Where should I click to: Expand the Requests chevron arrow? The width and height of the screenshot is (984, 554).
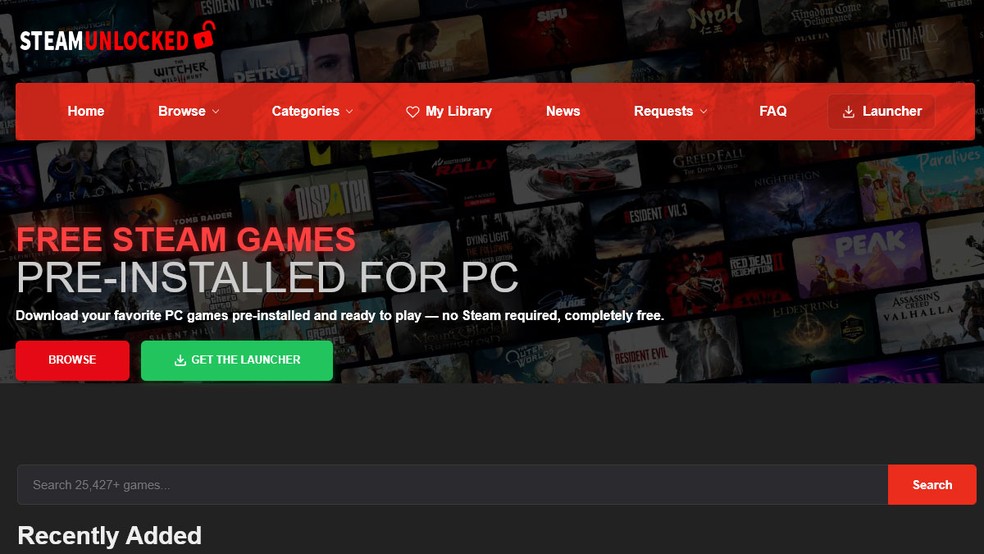click(x=703, y=112)
